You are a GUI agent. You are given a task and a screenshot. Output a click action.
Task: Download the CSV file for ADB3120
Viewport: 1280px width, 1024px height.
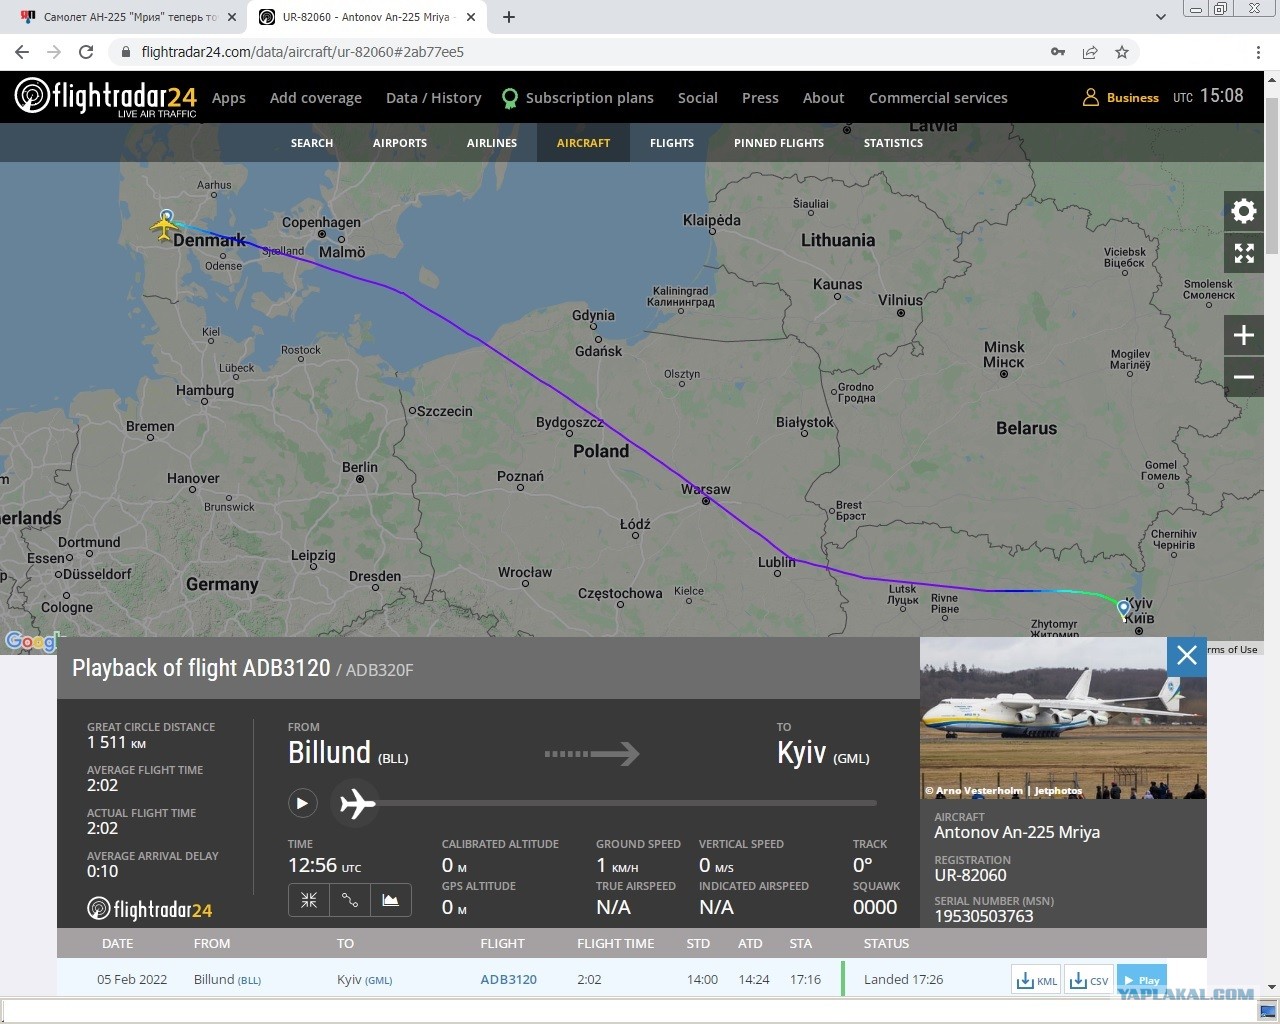pos(1088,980)
